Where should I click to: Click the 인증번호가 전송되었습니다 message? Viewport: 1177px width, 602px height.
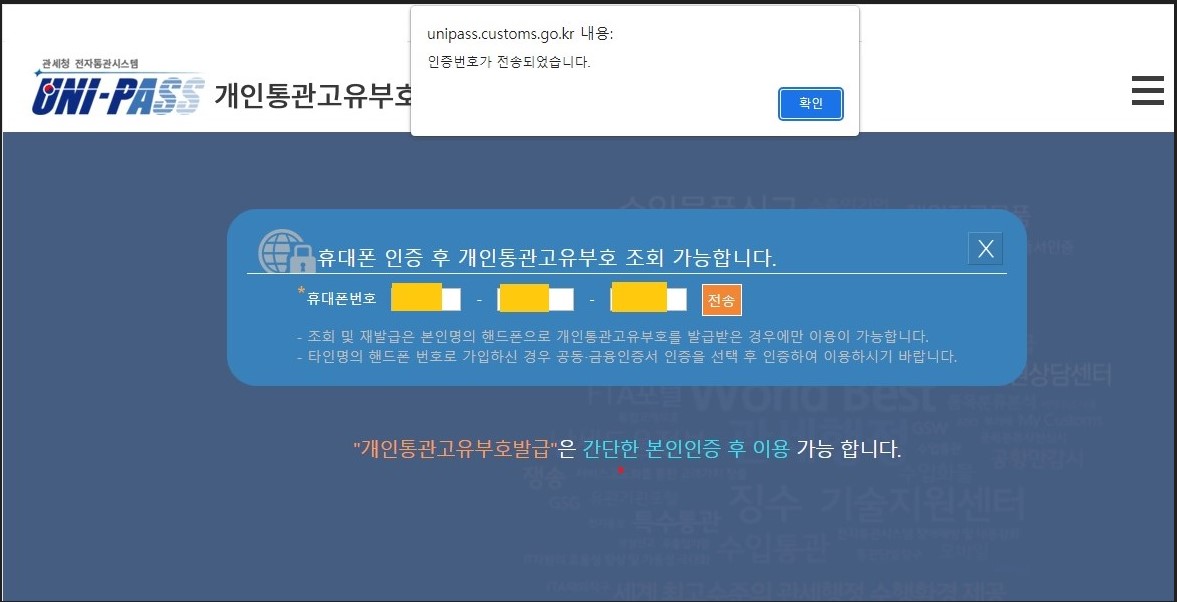click(510, 62)
